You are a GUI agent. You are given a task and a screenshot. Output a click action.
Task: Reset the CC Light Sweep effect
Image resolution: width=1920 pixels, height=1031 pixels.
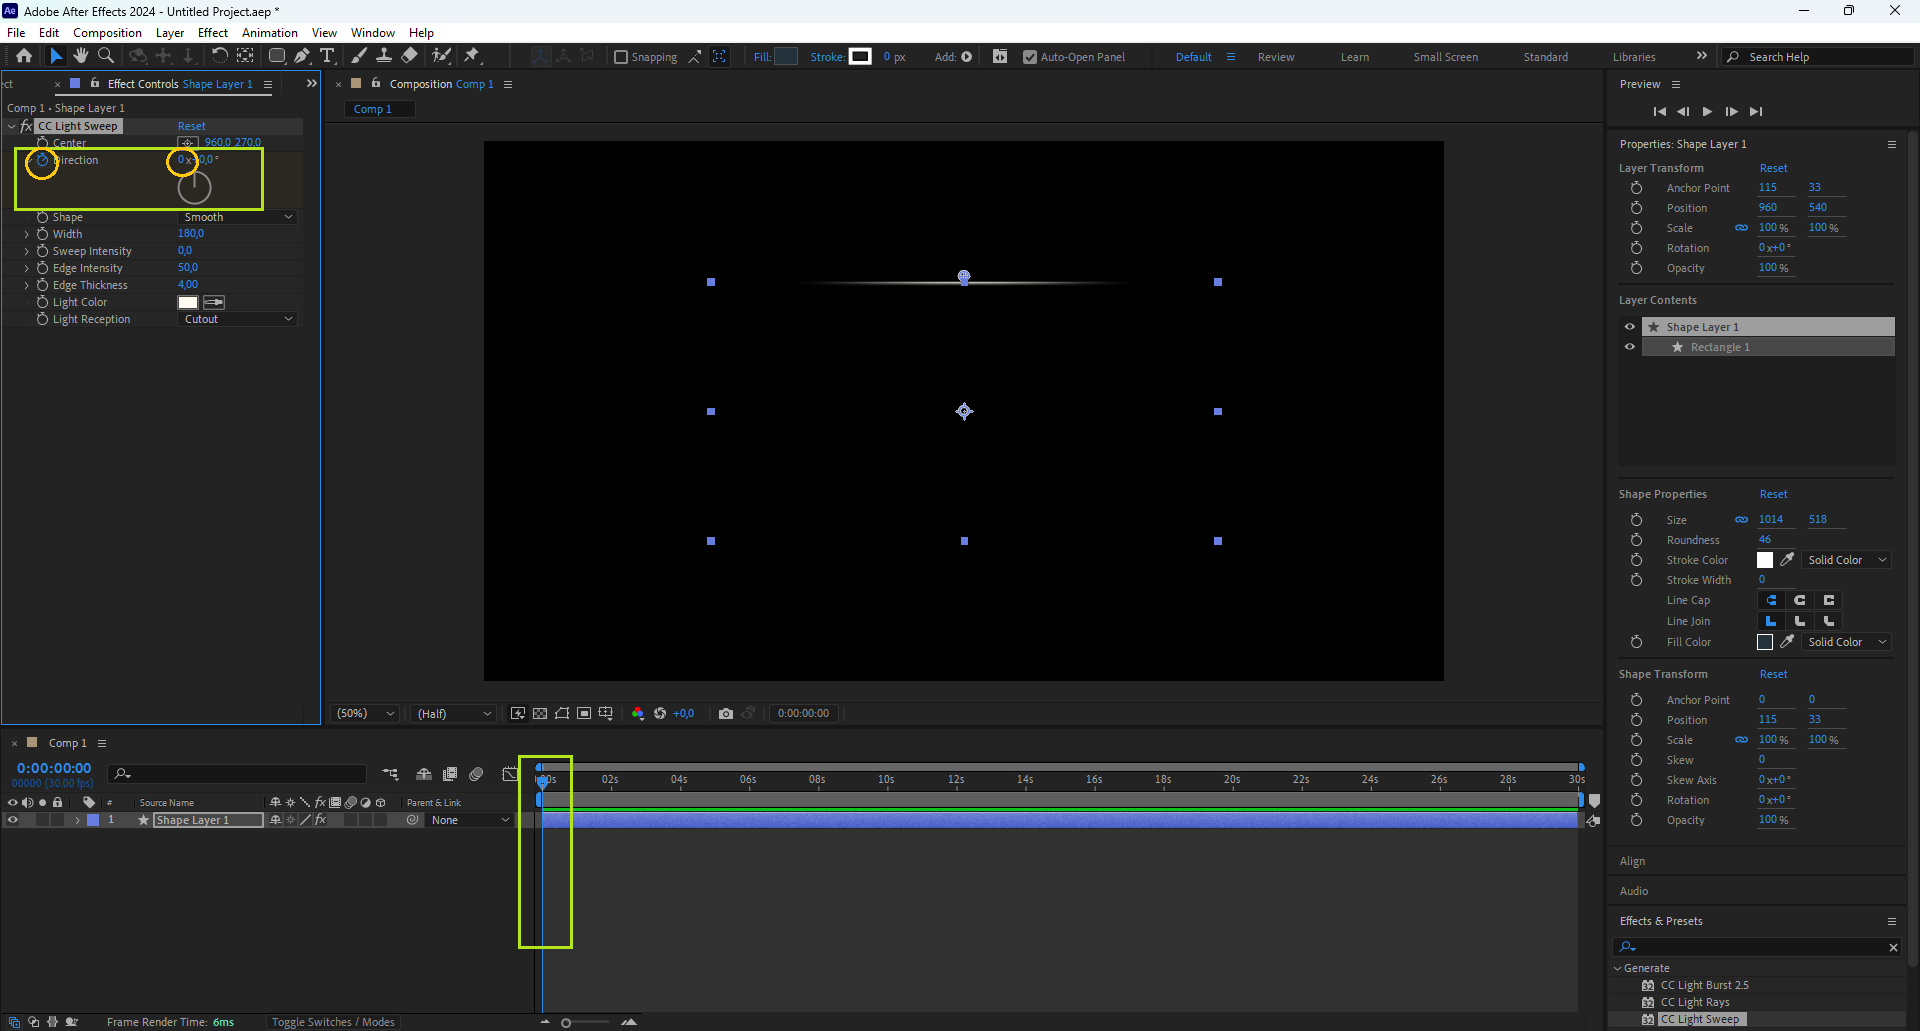(x=191, y=126)
